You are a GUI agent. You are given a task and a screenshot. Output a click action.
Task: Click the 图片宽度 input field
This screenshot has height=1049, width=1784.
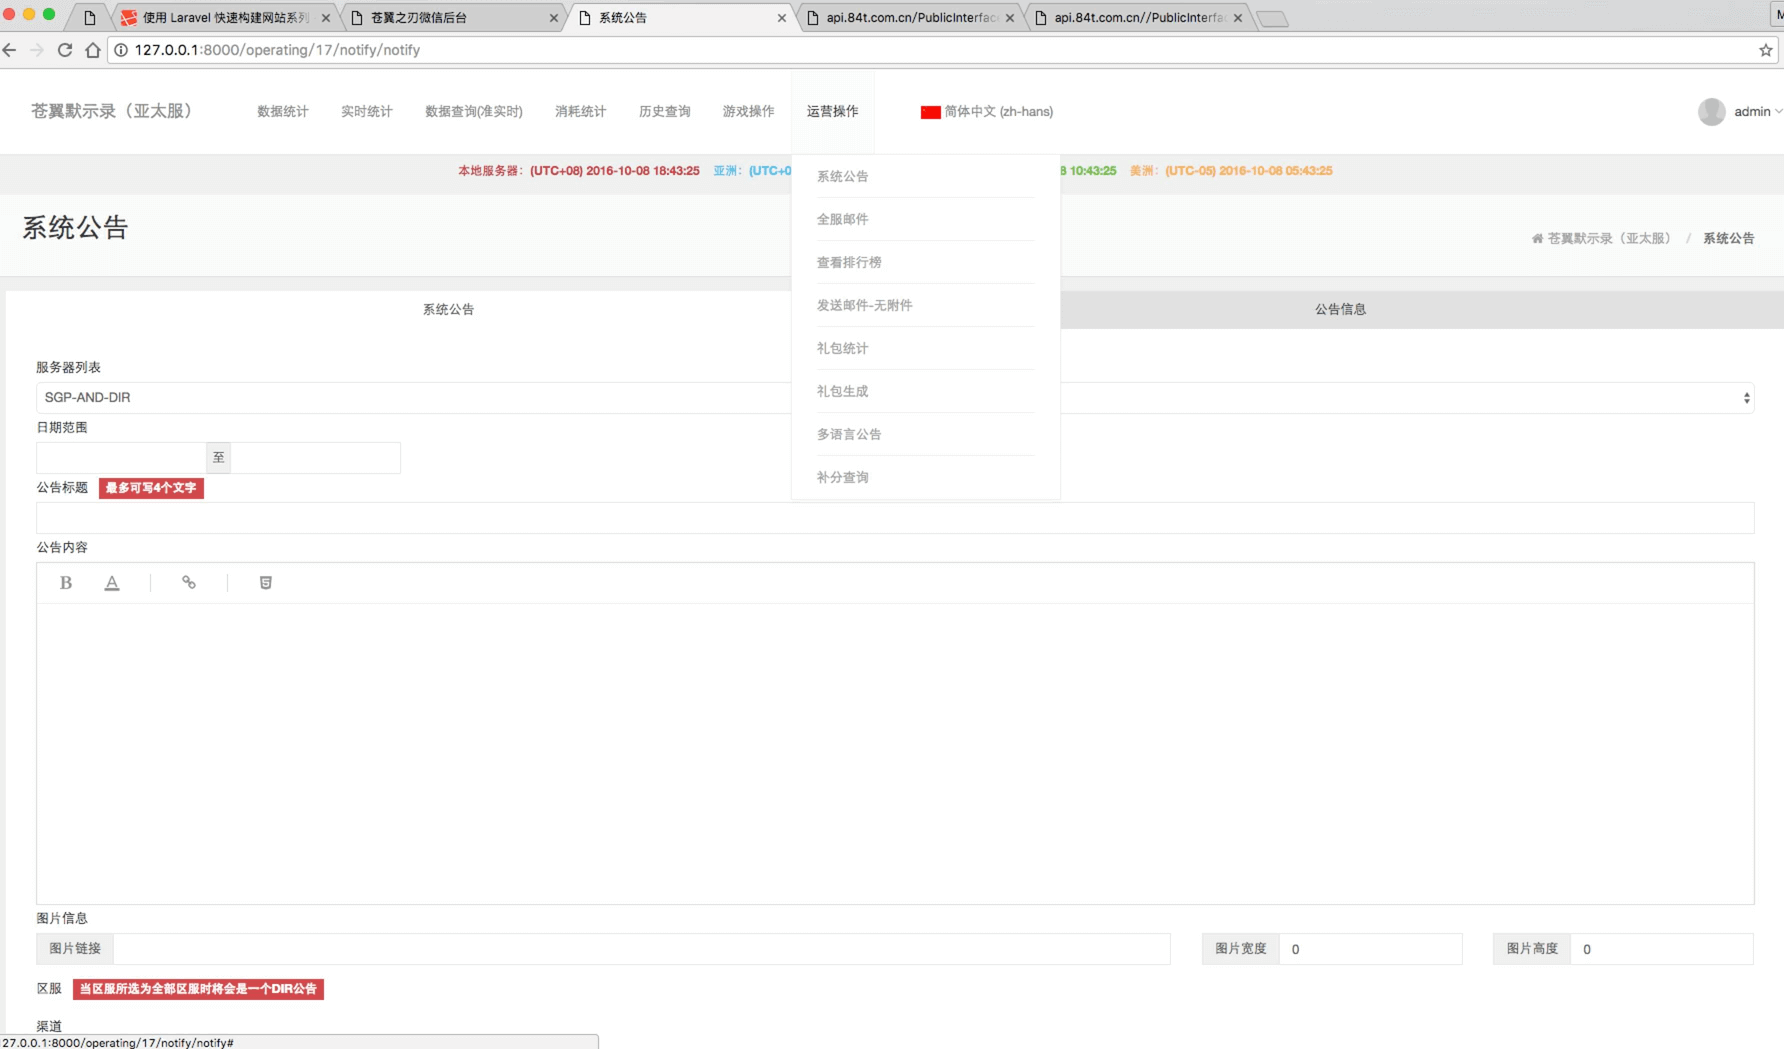1370,949
